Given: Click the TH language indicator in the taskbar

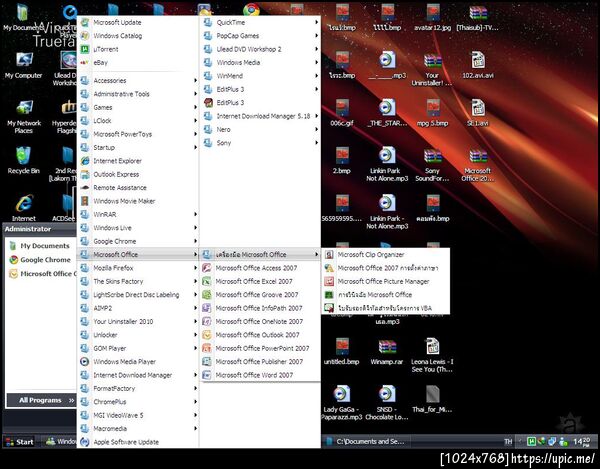Looking at the screenshot, I should [x=508, y=441].
